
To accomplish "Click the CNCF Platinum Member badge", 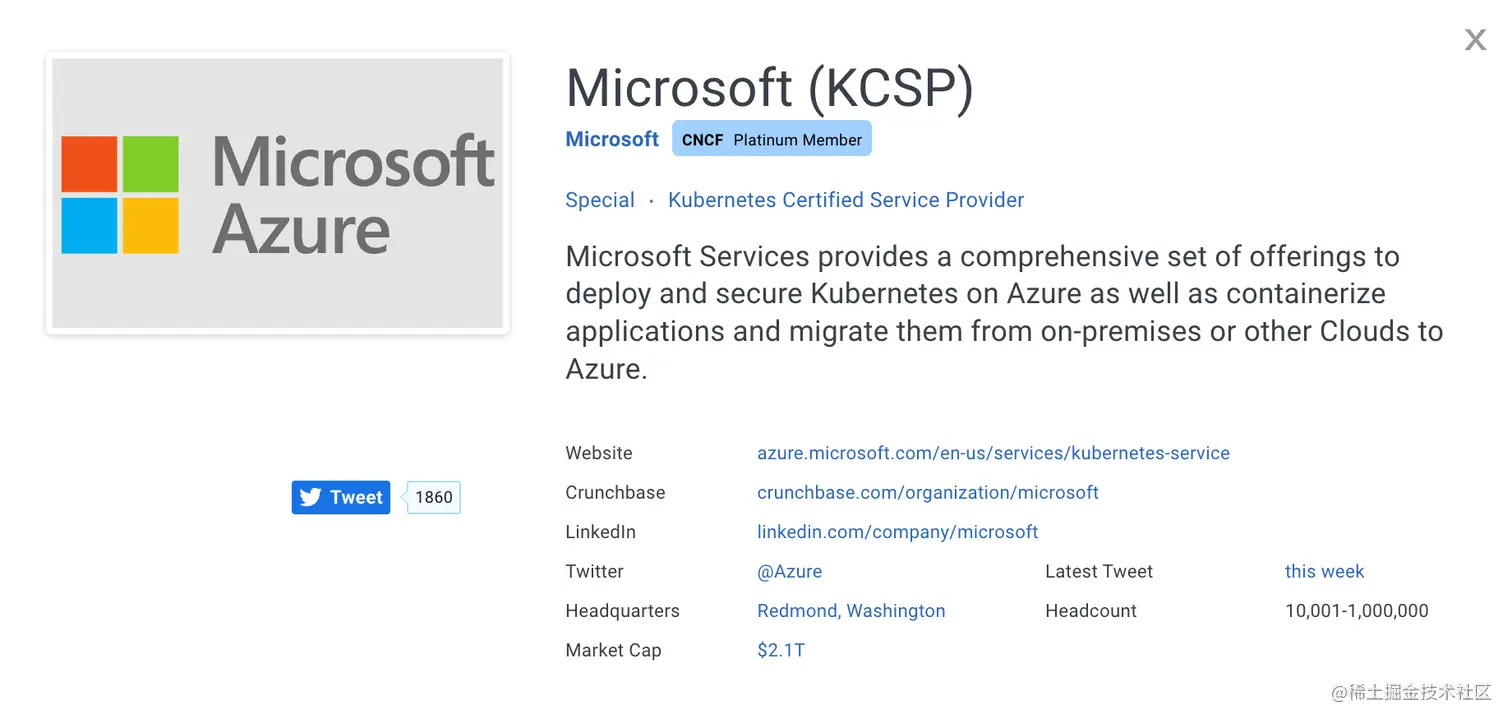I will pos(771,140).
